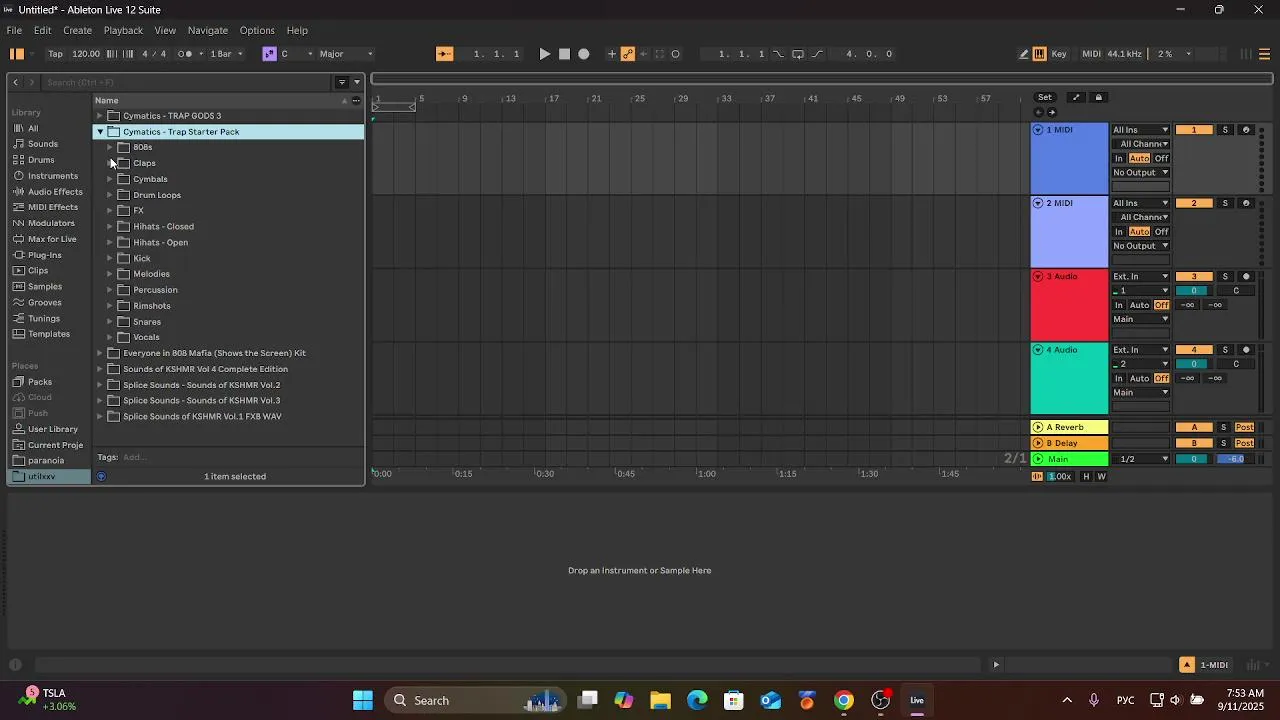Set 3 Audio monitor to Auto
The image size is (1280, 720).
point(1140,305)
